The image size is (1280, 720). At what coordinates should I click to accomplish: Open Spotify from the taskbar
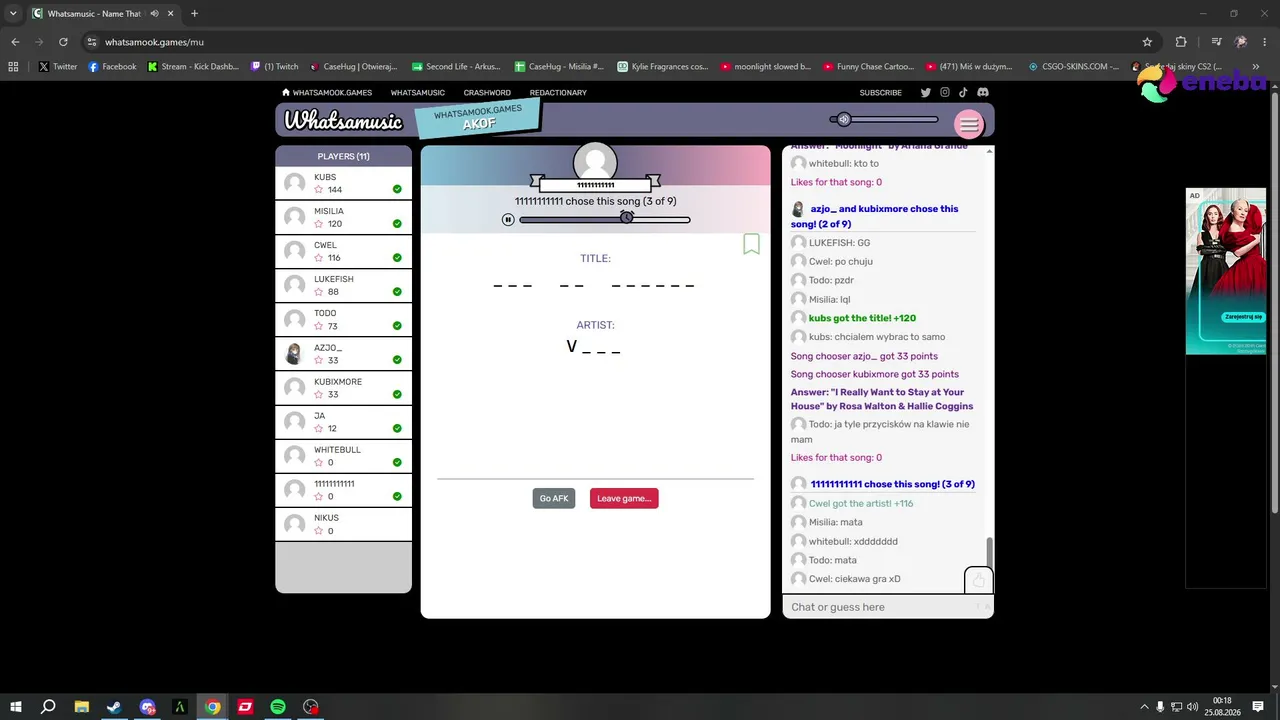(278, 707)
